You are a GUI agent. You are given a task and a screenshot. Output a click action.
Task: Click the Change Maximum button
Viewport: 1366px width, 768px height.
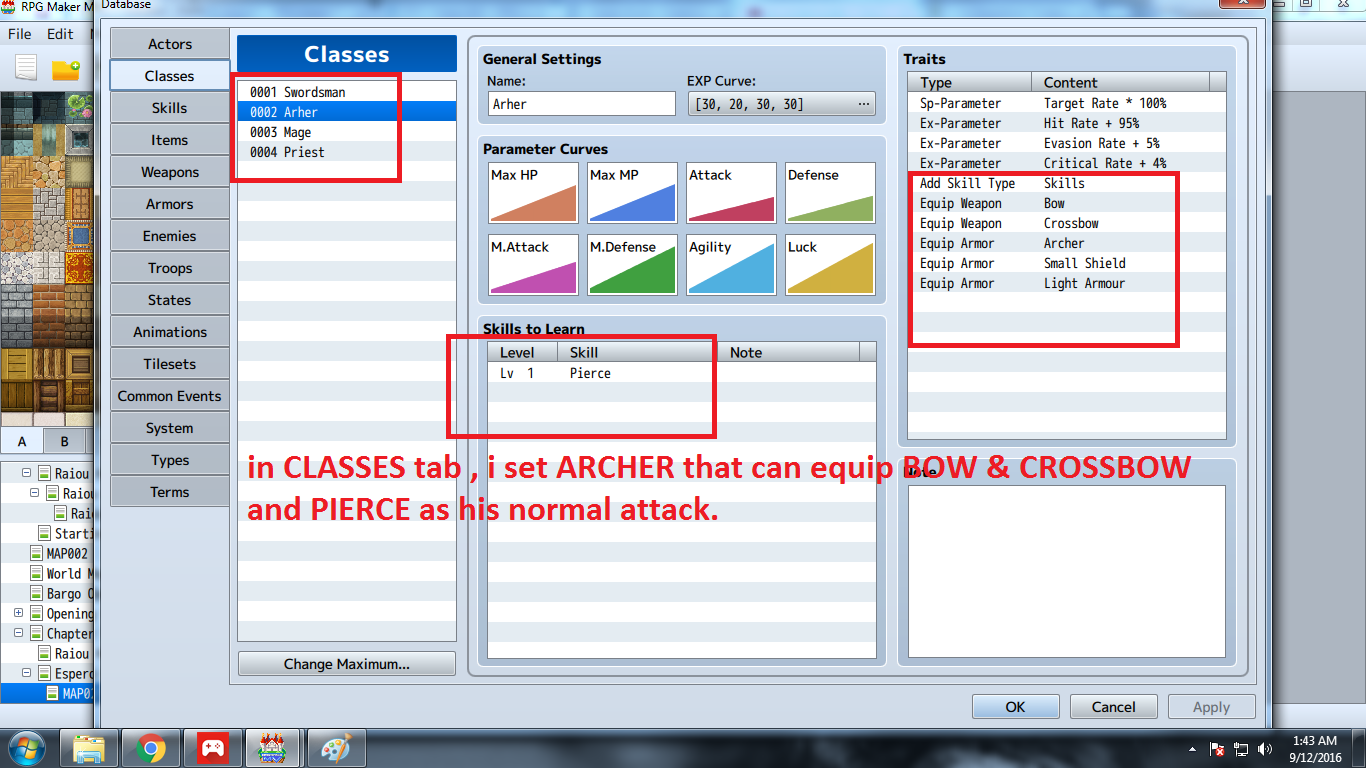(346, 664)
